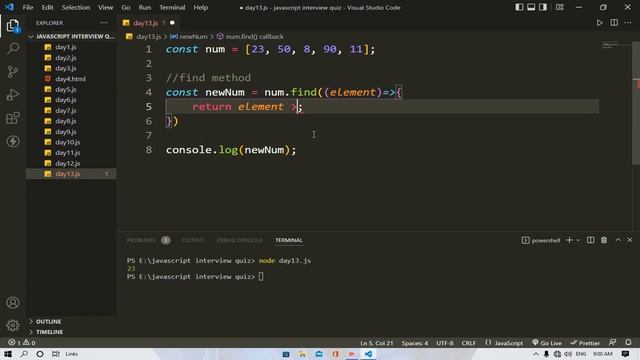Close the terminal panel
The image size is (640, 360).
(629, 240)
